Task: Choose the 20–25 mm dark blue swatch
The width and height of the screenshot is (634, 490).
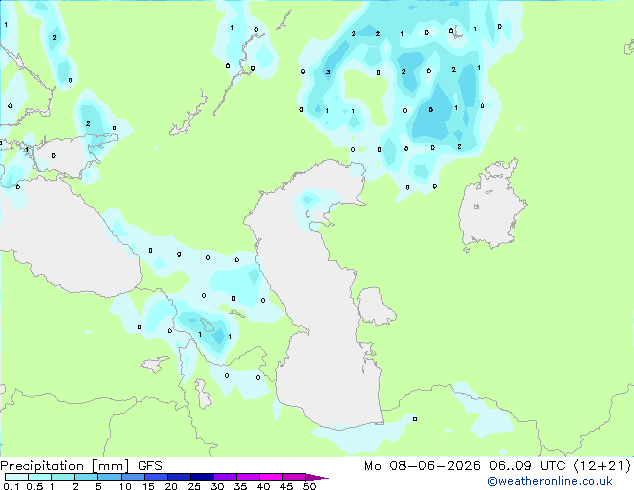Action: [x=179, y=477]
